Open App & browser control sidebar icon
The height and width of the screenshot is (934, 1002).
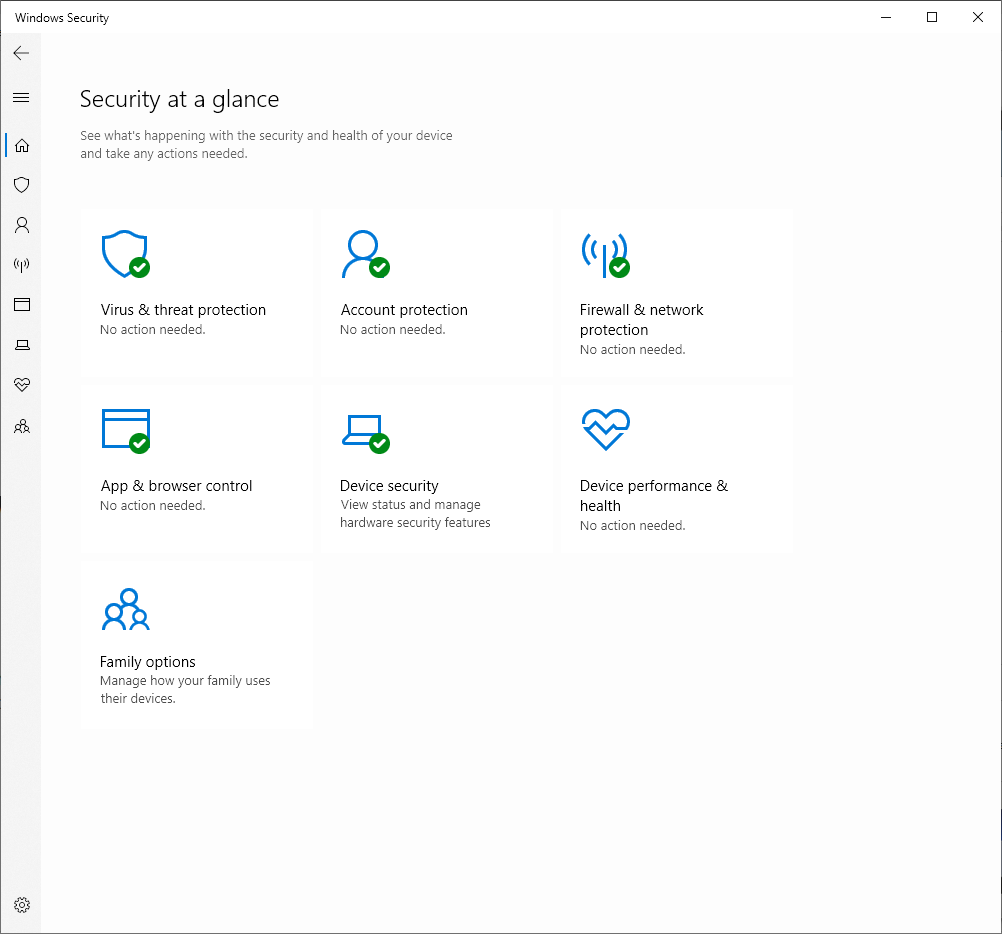point(22,304)
